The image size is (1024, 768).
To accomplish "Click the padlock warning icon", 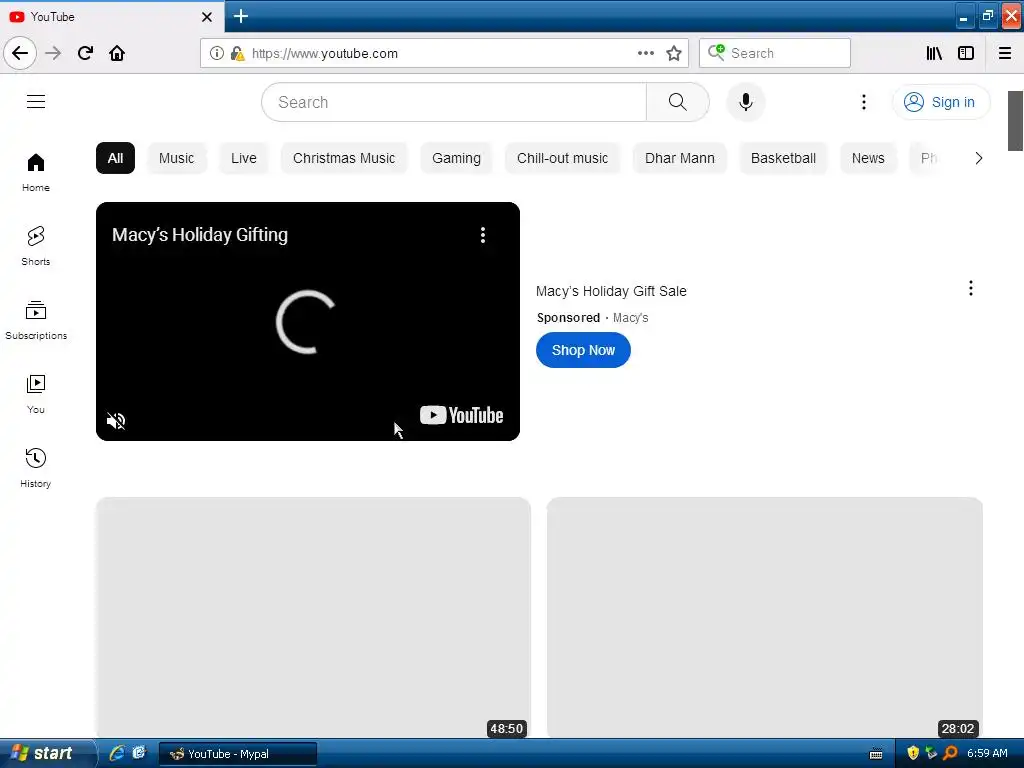I will click(237, 53).
